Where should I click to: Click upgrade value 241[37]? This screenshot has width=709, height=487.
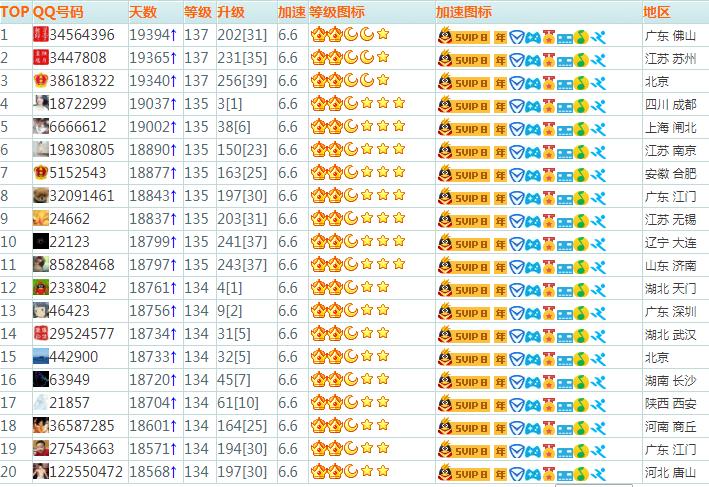tap(242, 242)
